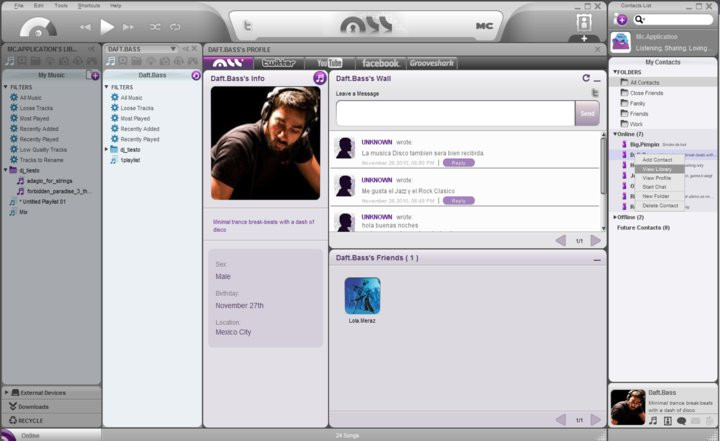Screen dimensions: 720x441
Task: Reply to the Jazz y Rock Clasico post
Action: tap(459, 201)
